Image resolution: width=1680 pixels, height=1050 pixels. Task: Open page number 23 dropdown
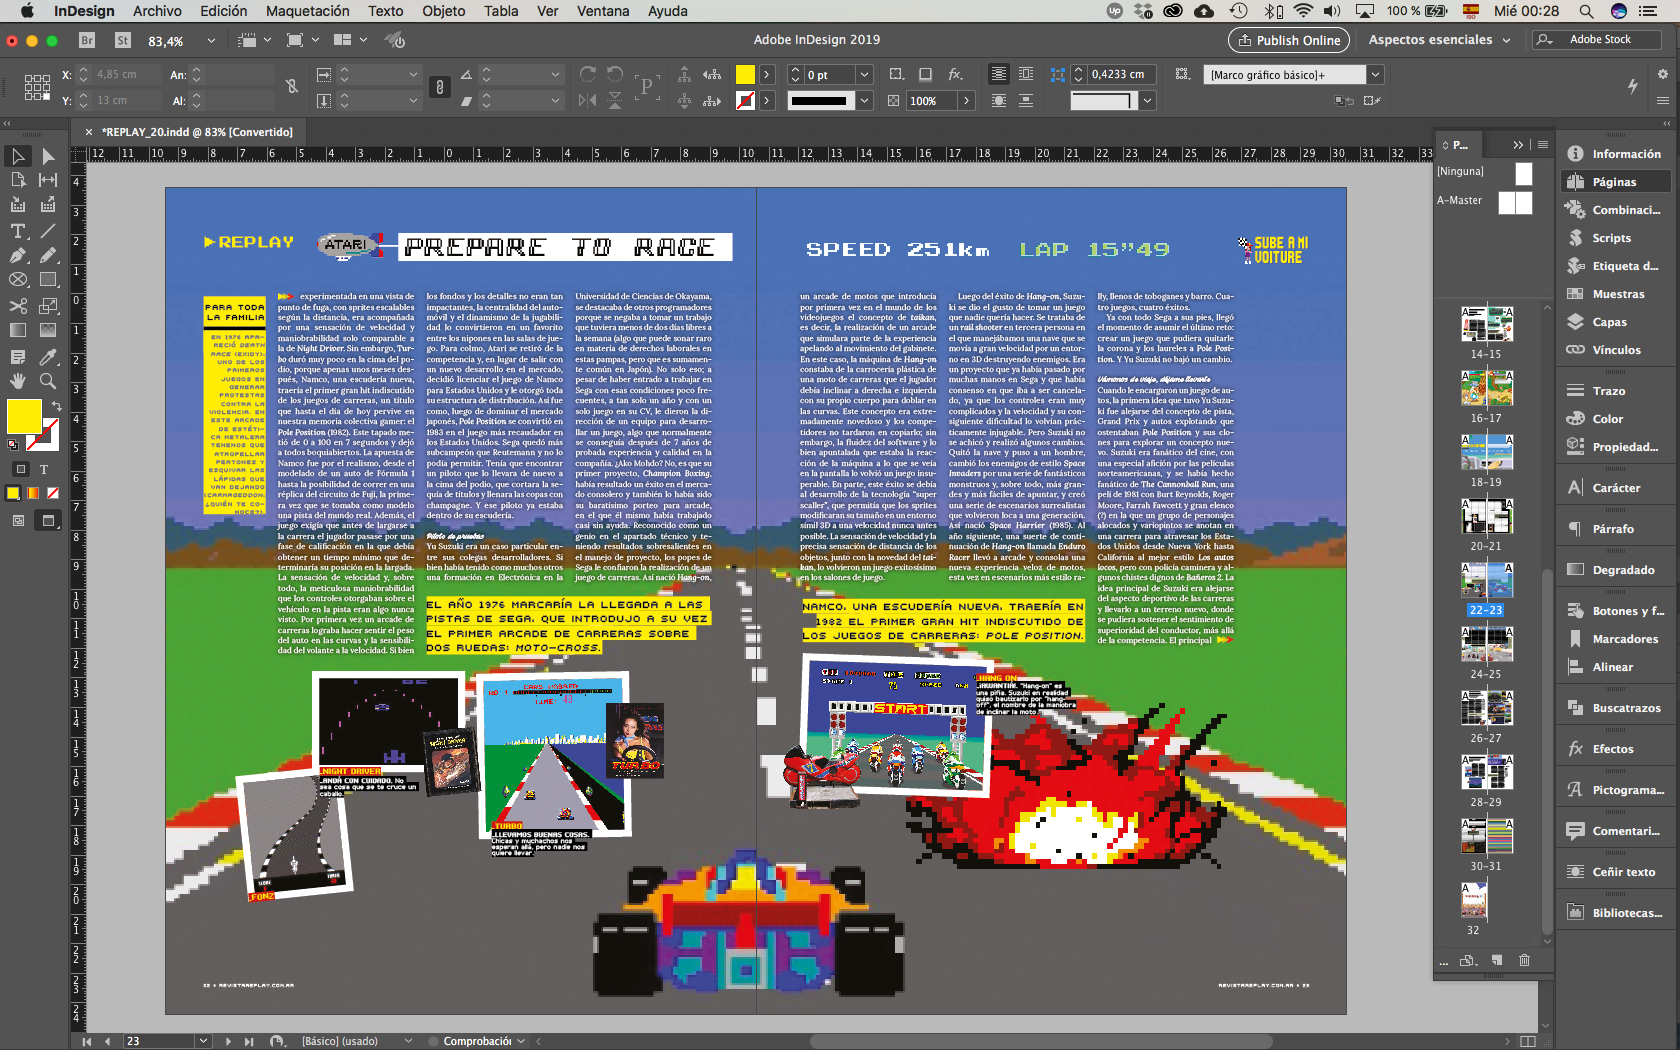tap(203, 1041)
